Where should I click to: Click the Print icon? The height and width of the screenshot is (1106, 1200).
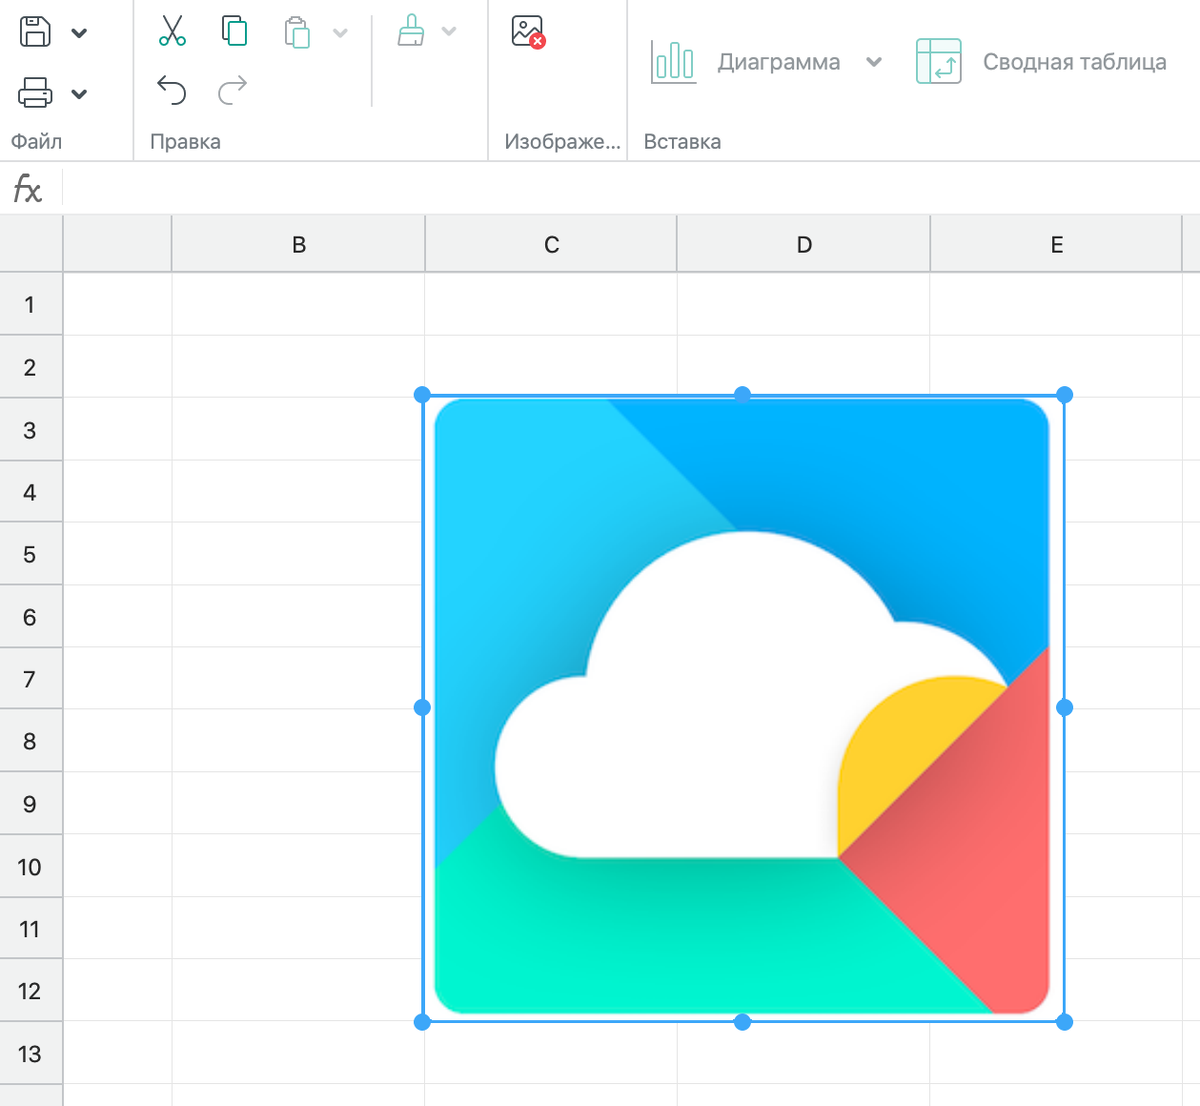[35, 94]
